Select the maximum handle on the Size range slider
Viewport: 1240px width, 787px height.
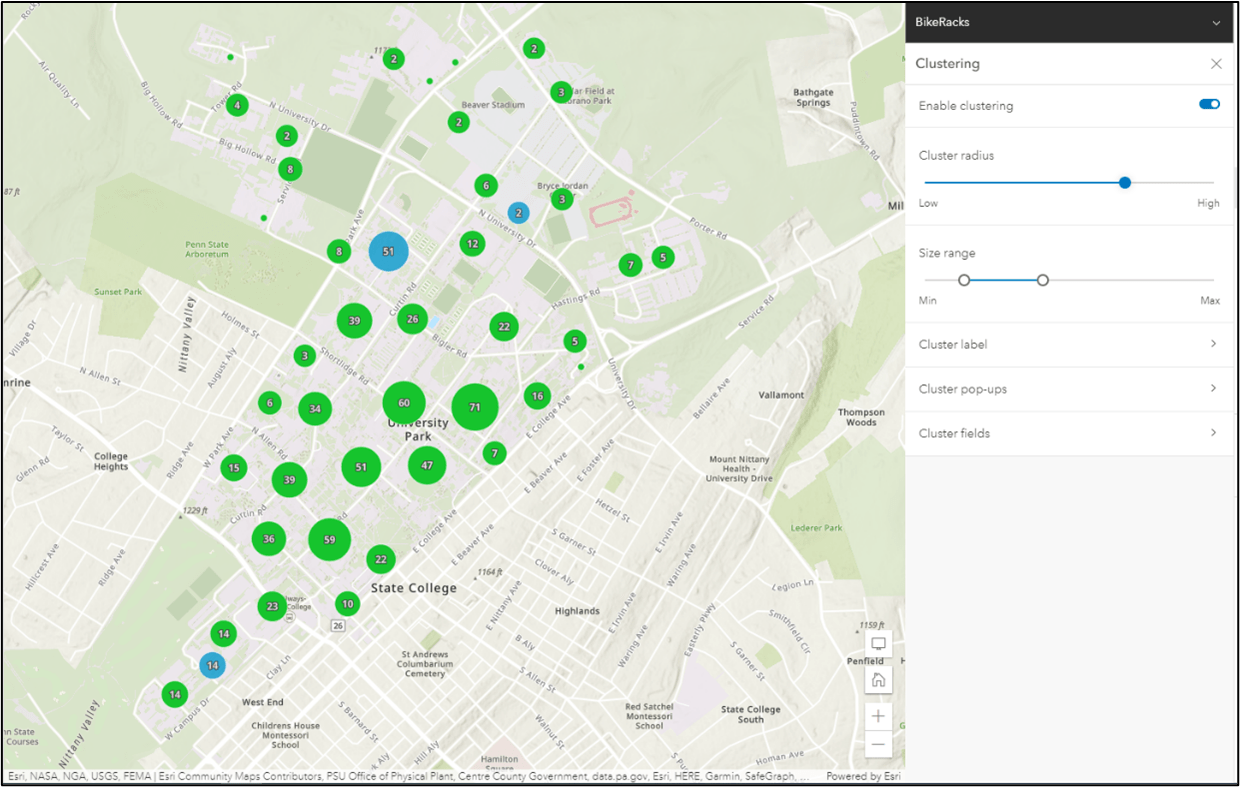coord(1043,280)
